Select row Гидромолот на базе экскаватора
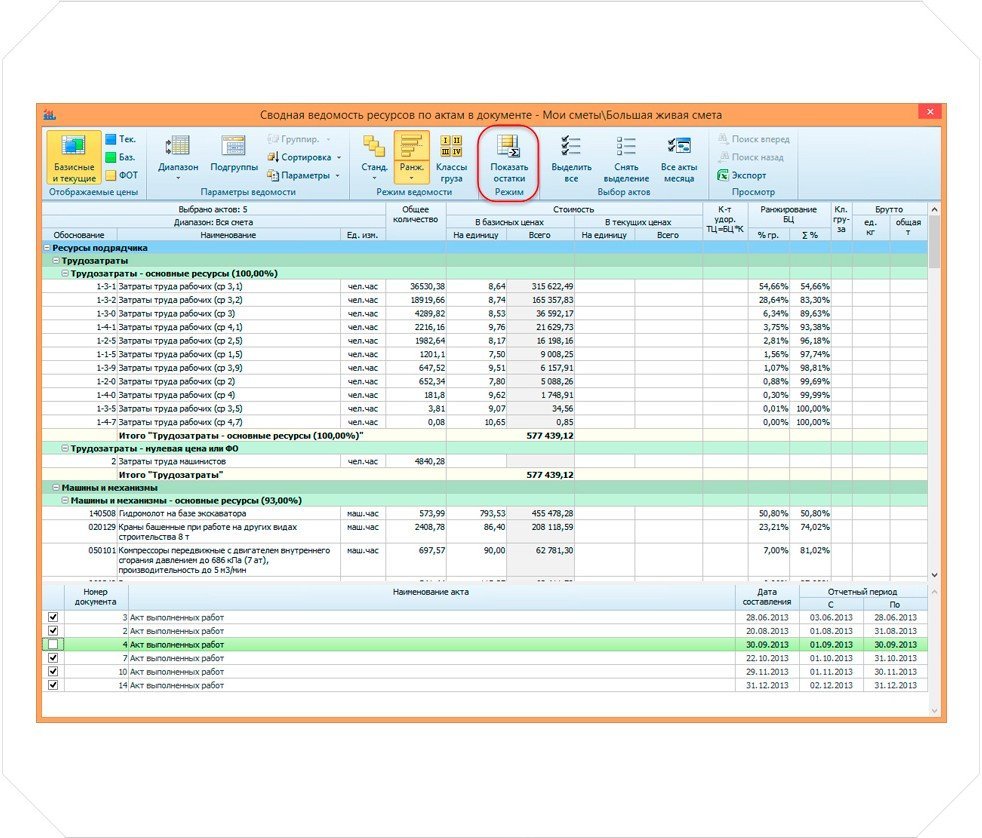The image size is (982, 838). tap(485, 514)
